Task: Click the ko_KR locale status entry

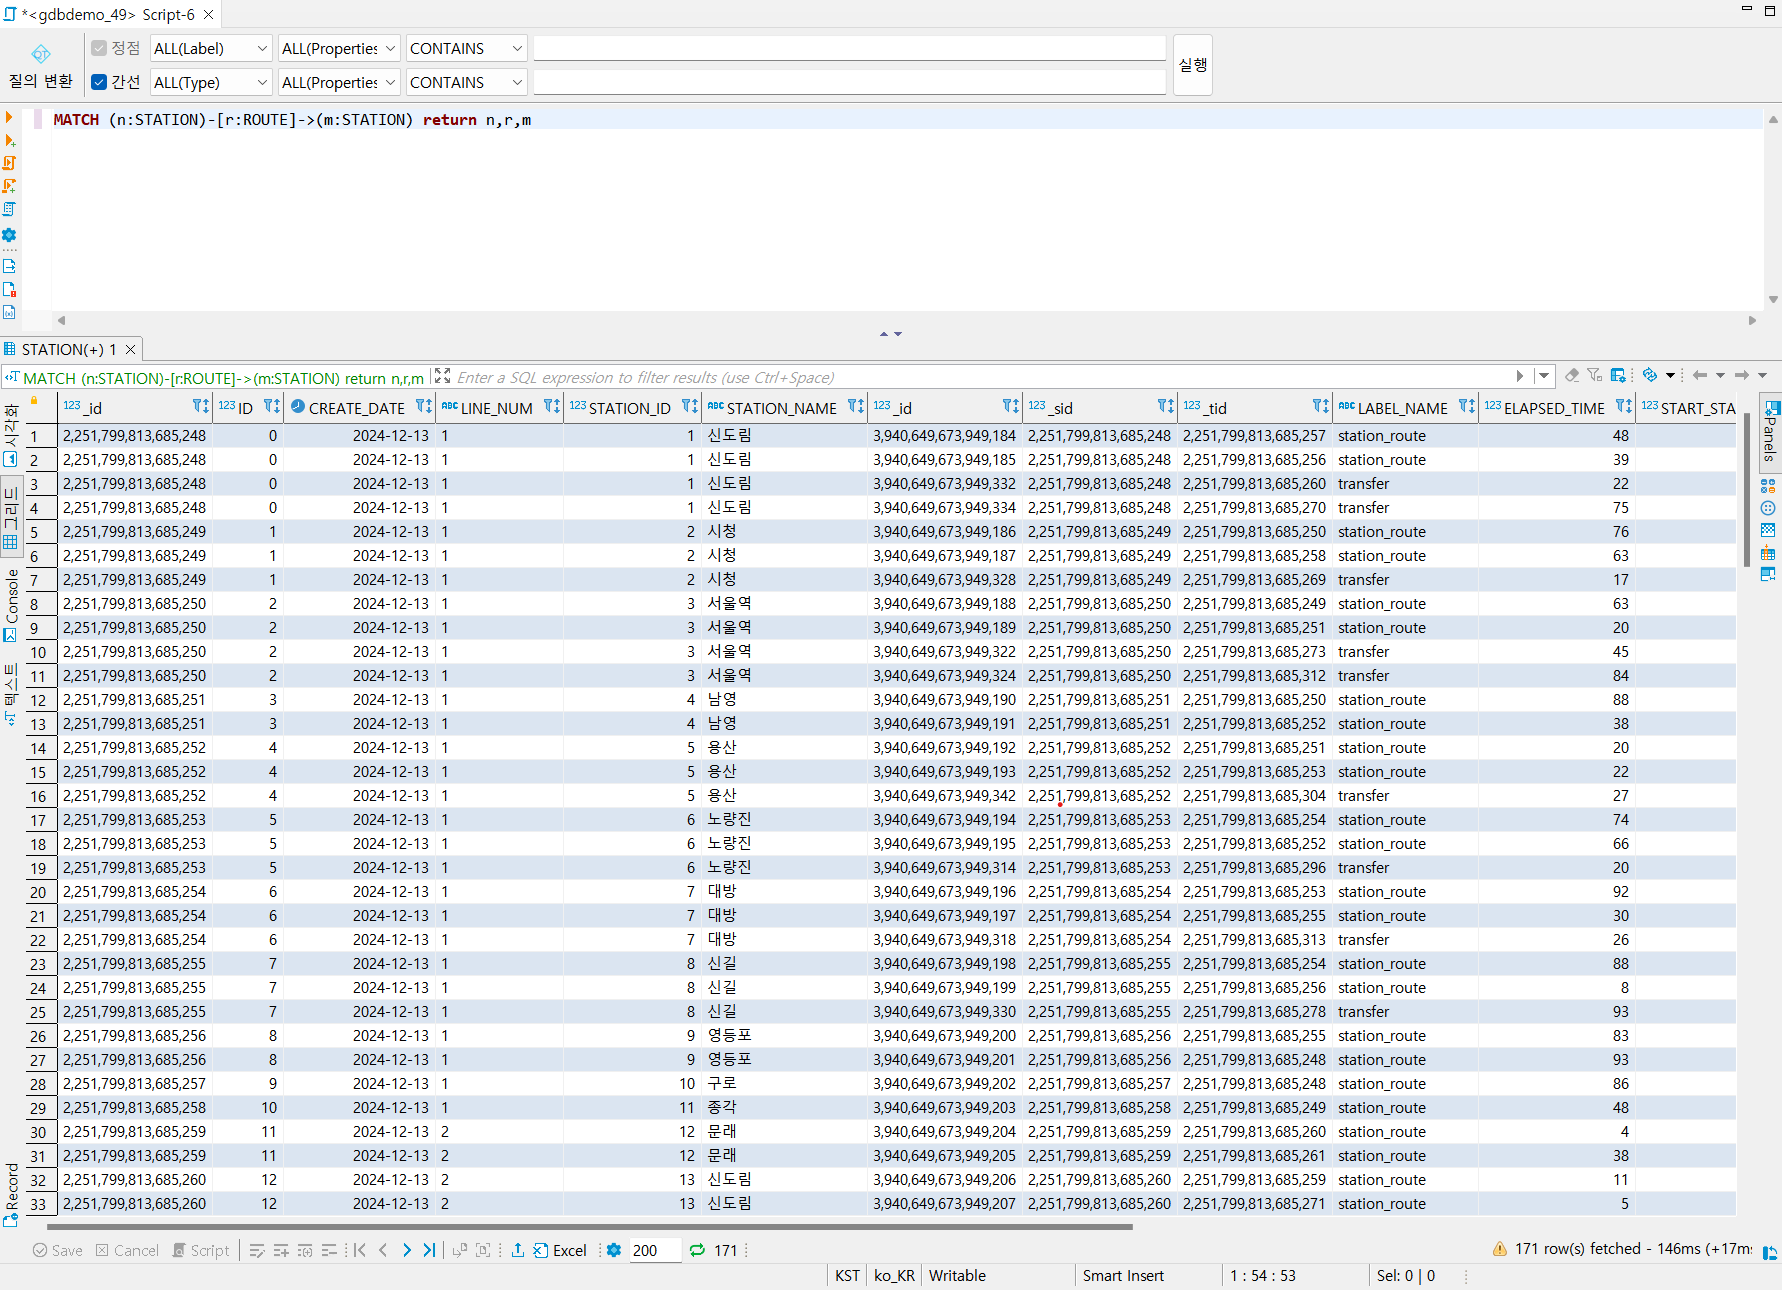Action: pos(894,1275)
